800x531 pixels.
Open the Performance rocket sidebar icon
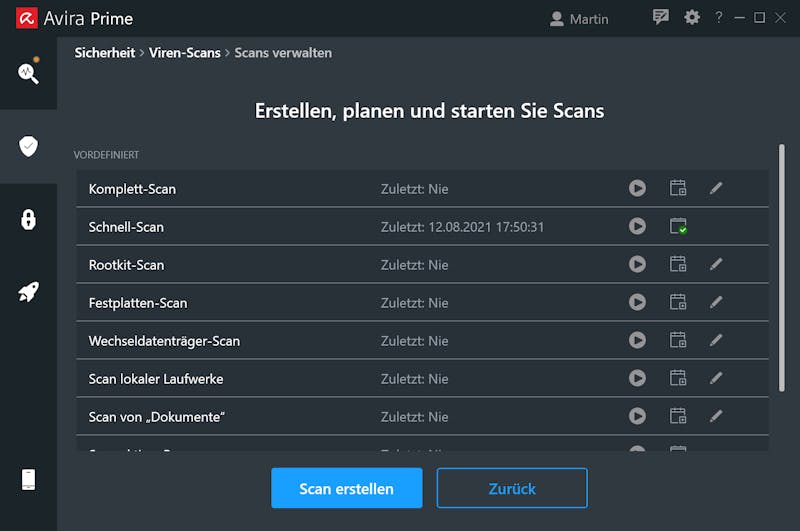click(x=29, y=292)
